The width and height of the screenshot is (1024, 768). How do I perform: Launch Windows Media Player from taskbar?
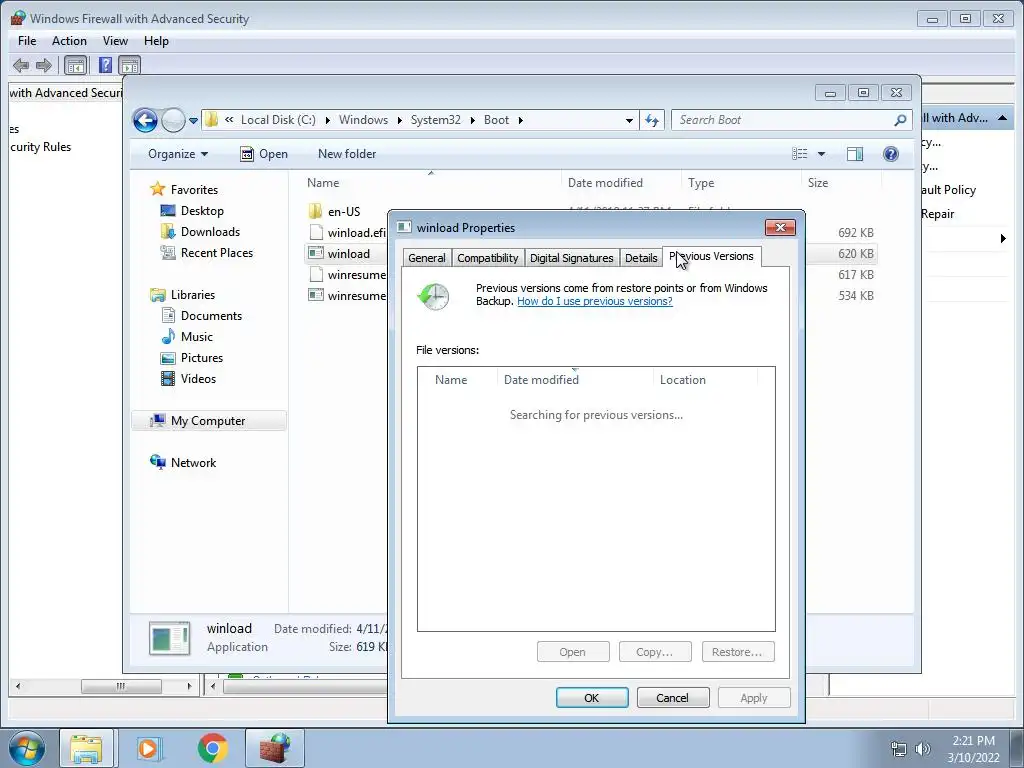pyautogui.click(x=149, y=748)
